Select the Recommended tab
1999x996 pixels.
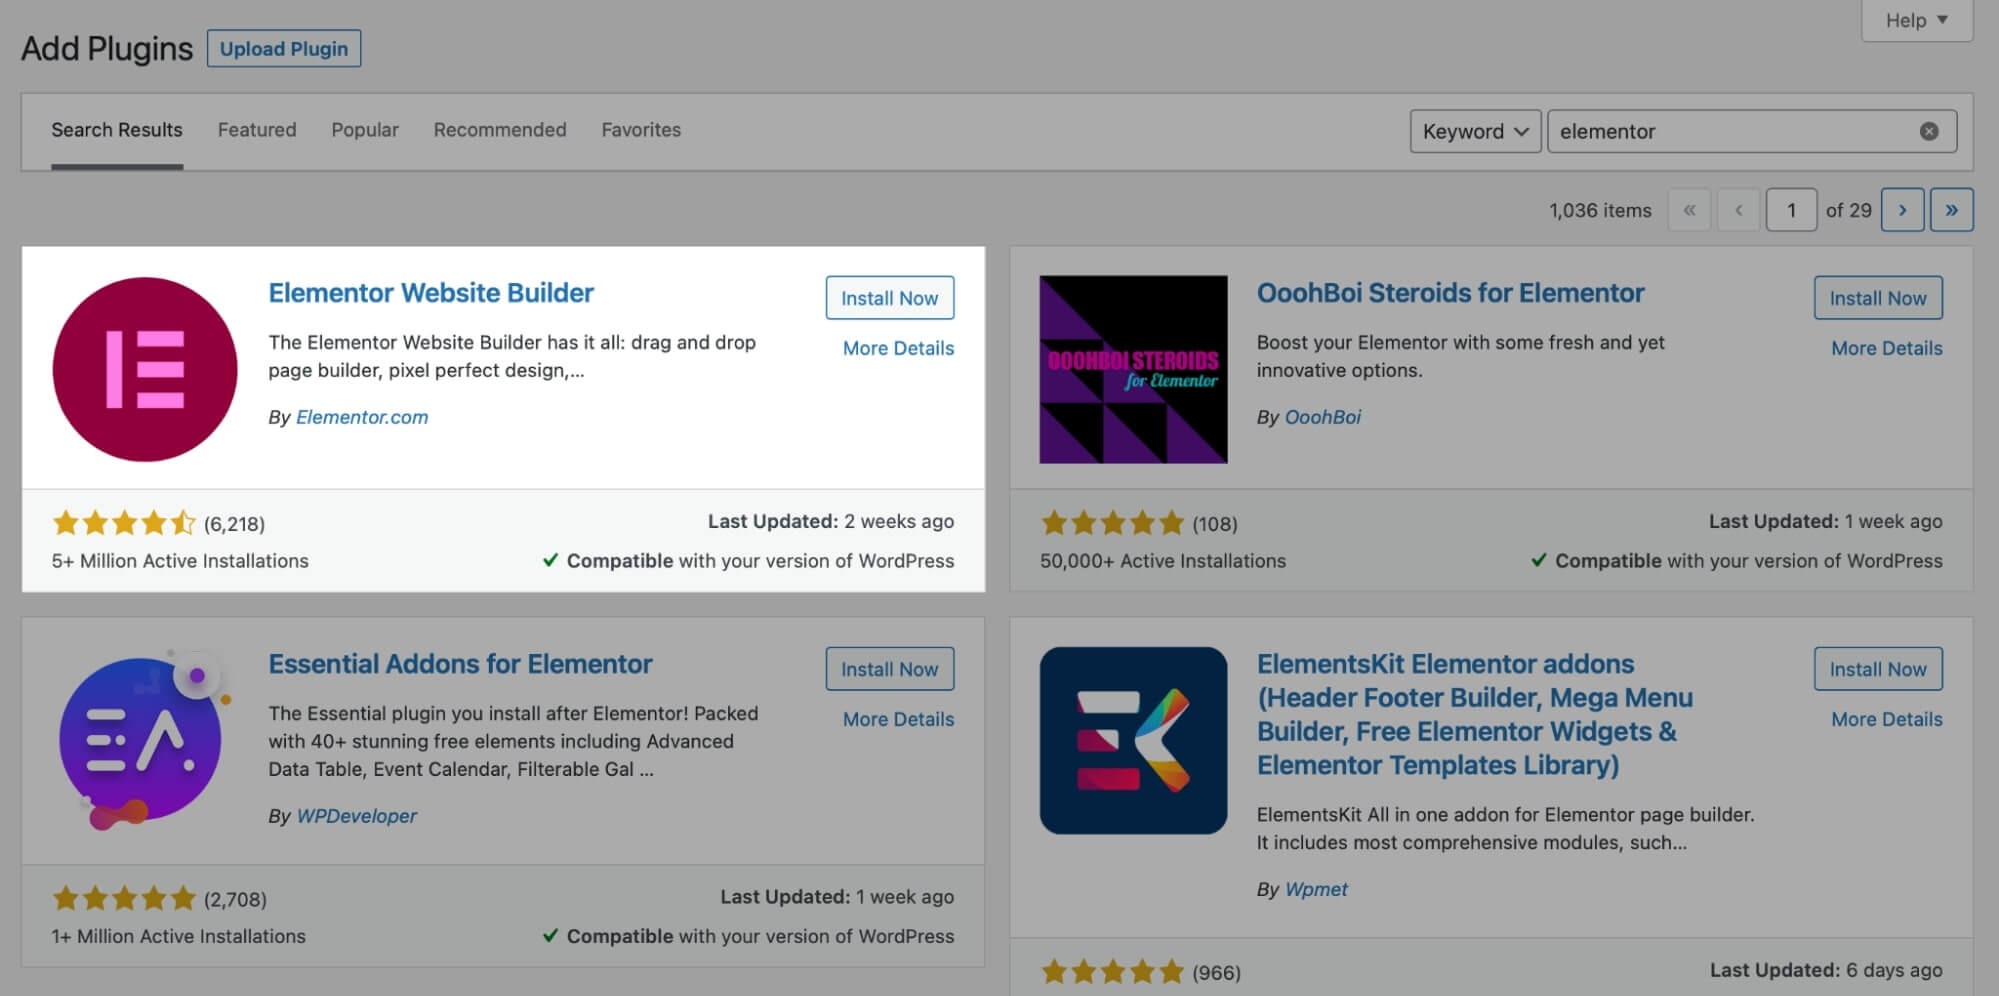click(x=500, y=130)
